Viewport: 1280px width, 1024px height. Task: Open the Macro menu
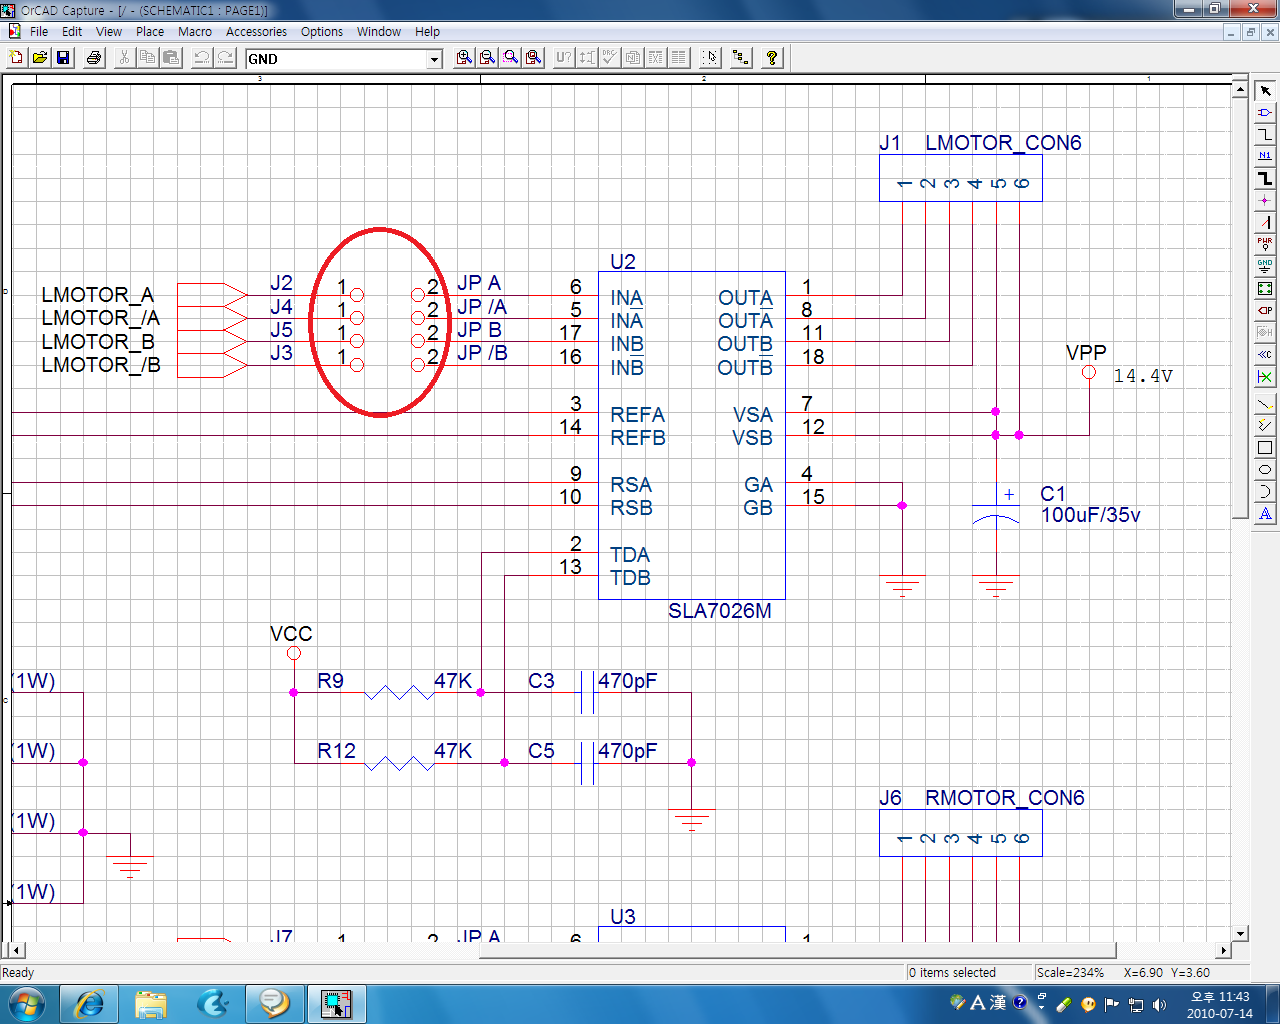[195, 31]
